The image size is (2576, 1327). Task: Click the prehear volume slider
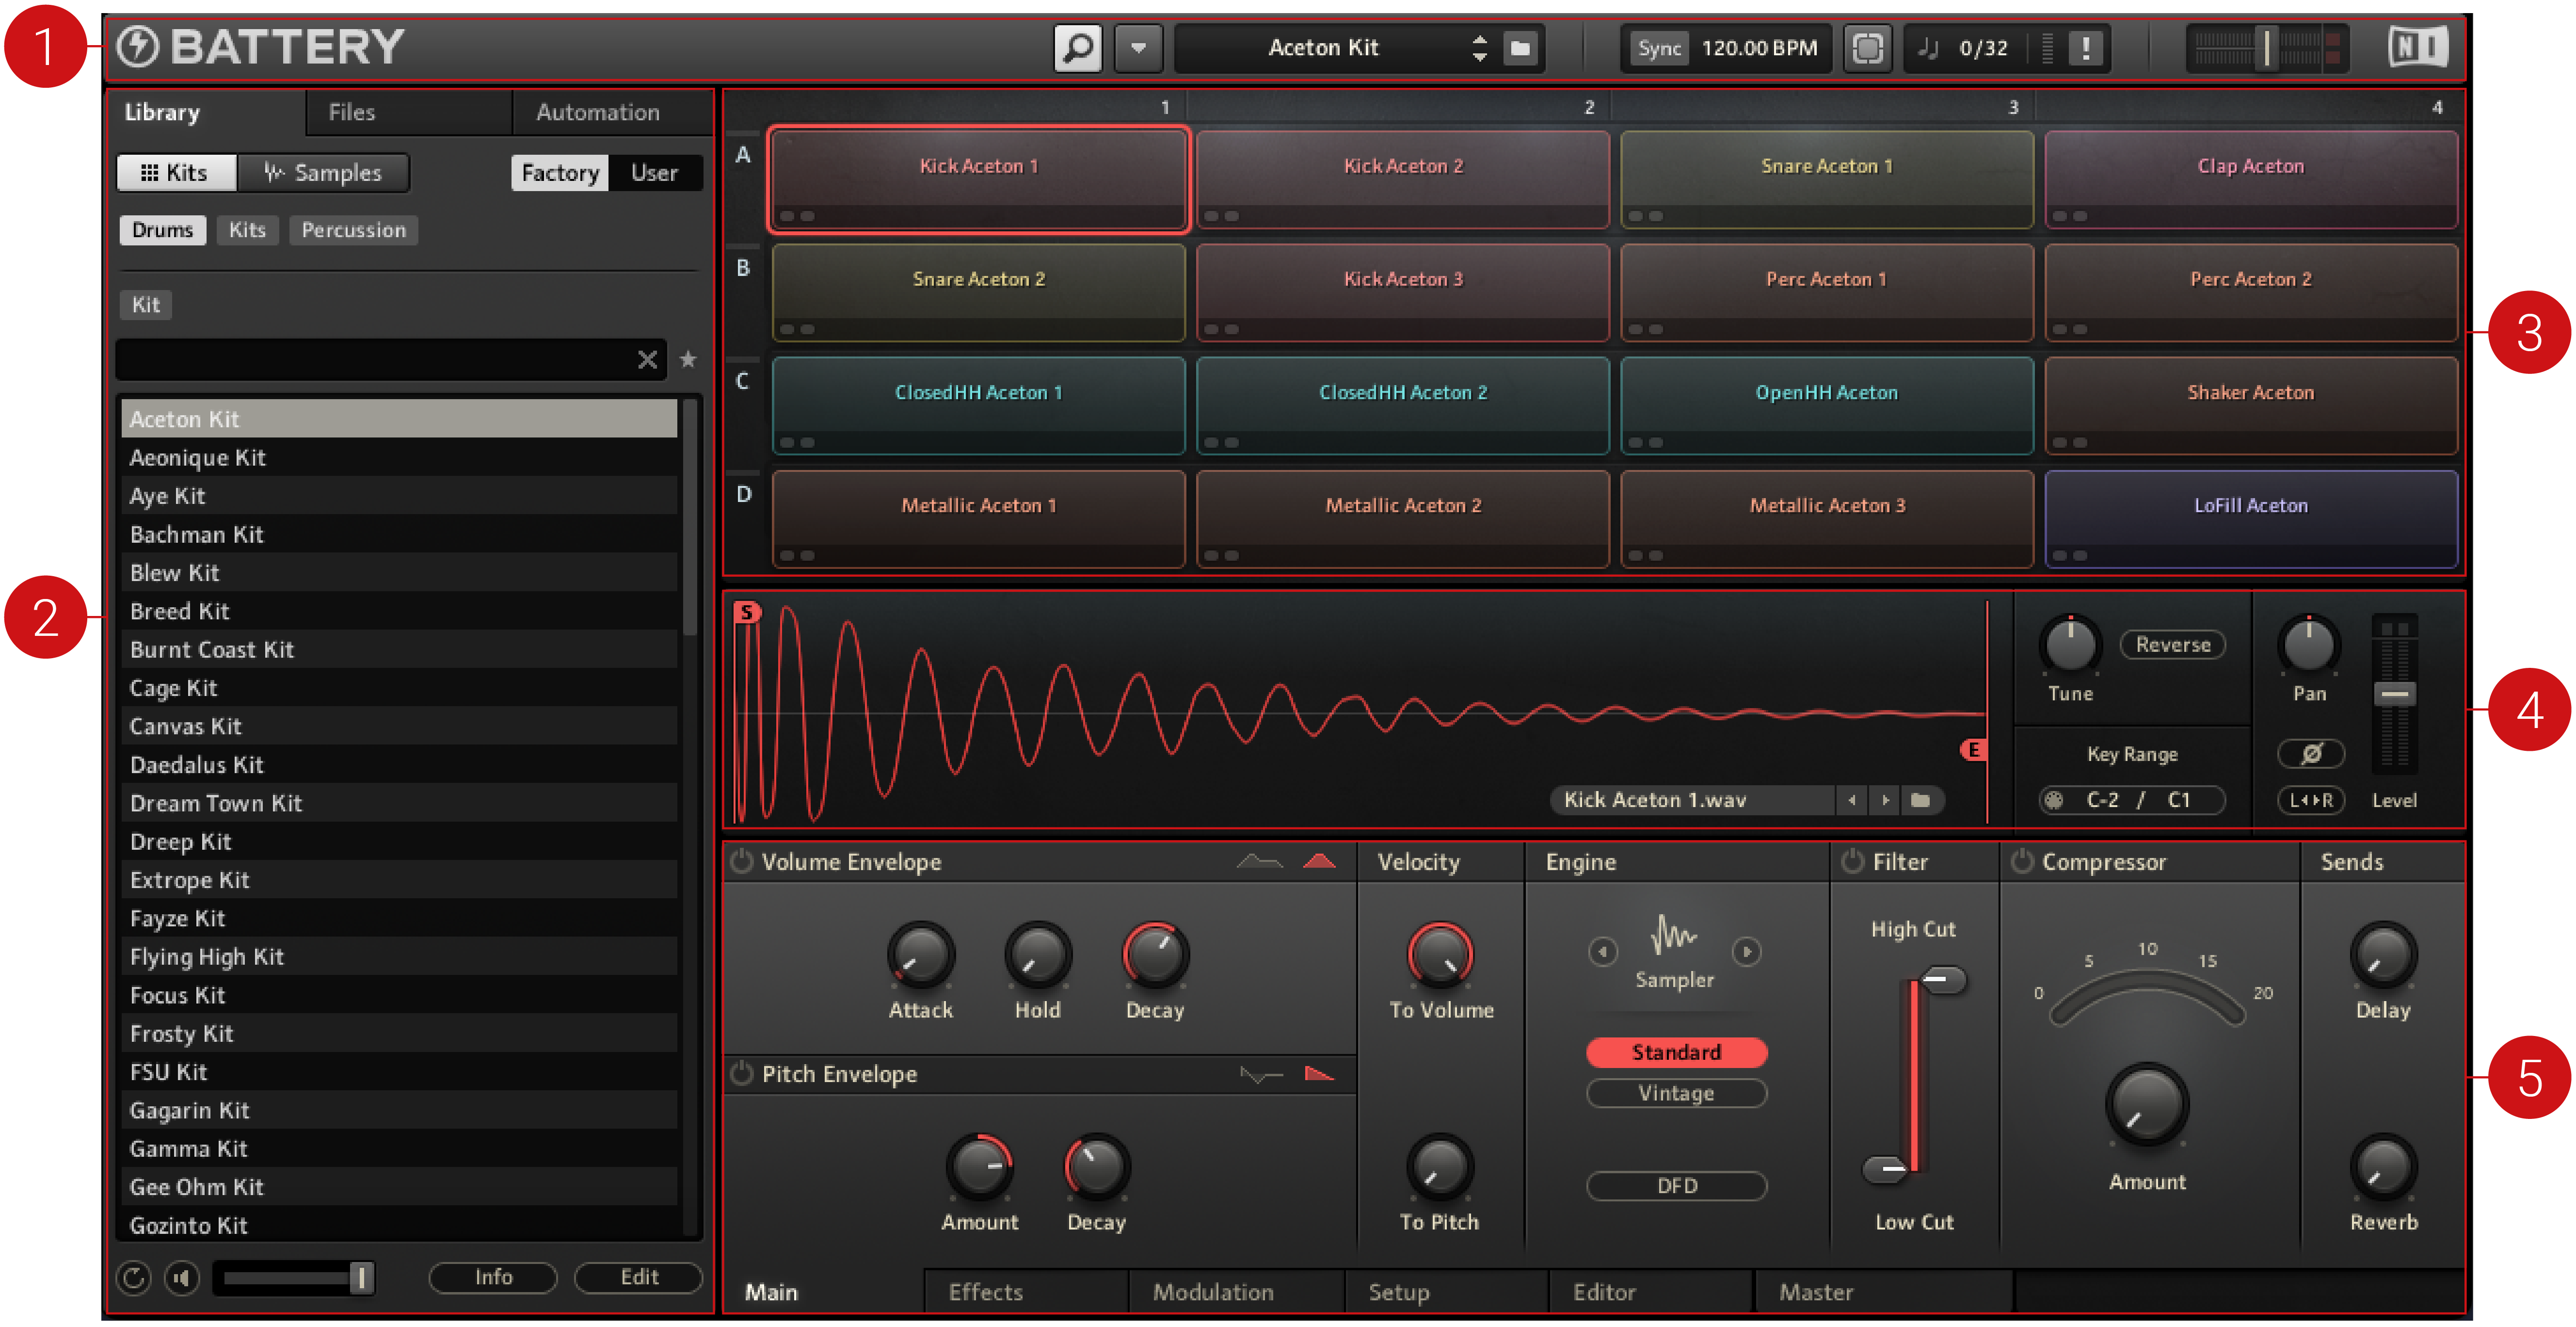(295, 1277)
